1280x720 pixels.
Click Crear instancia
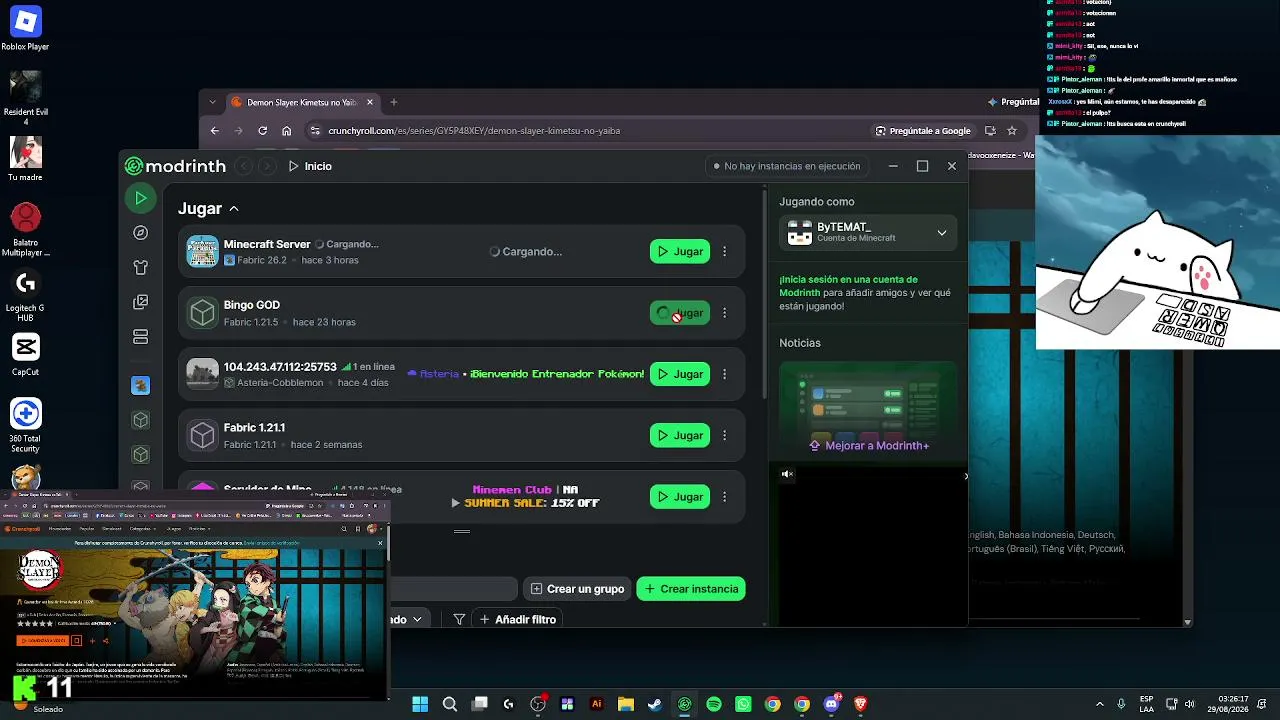[691, 589]
